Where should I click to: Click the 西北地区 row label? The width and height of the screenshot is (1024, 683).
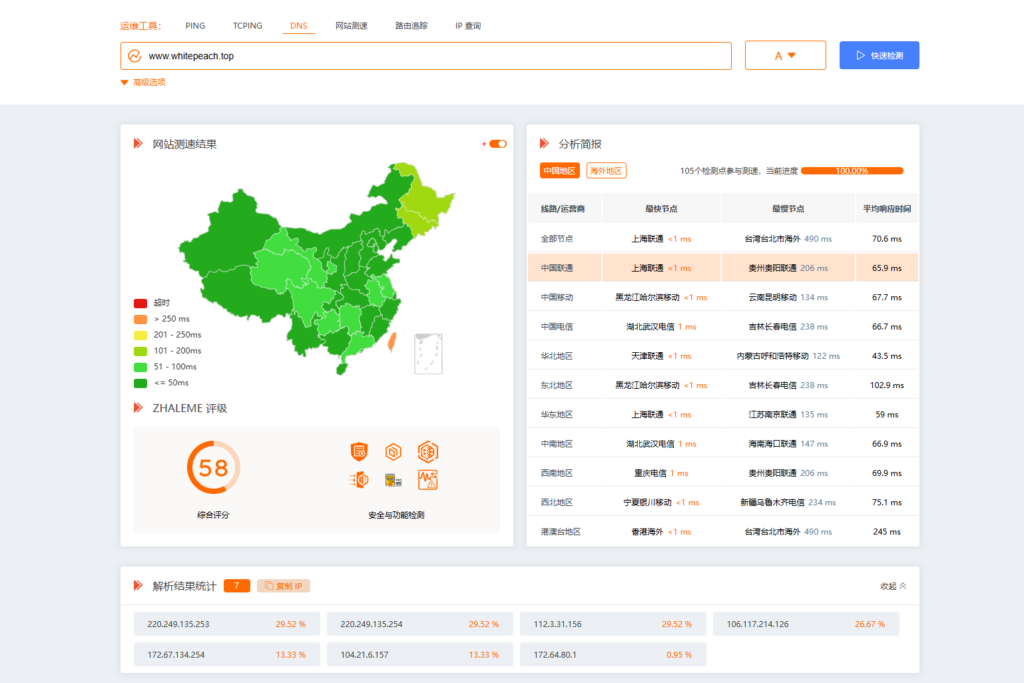pos(557,502)
